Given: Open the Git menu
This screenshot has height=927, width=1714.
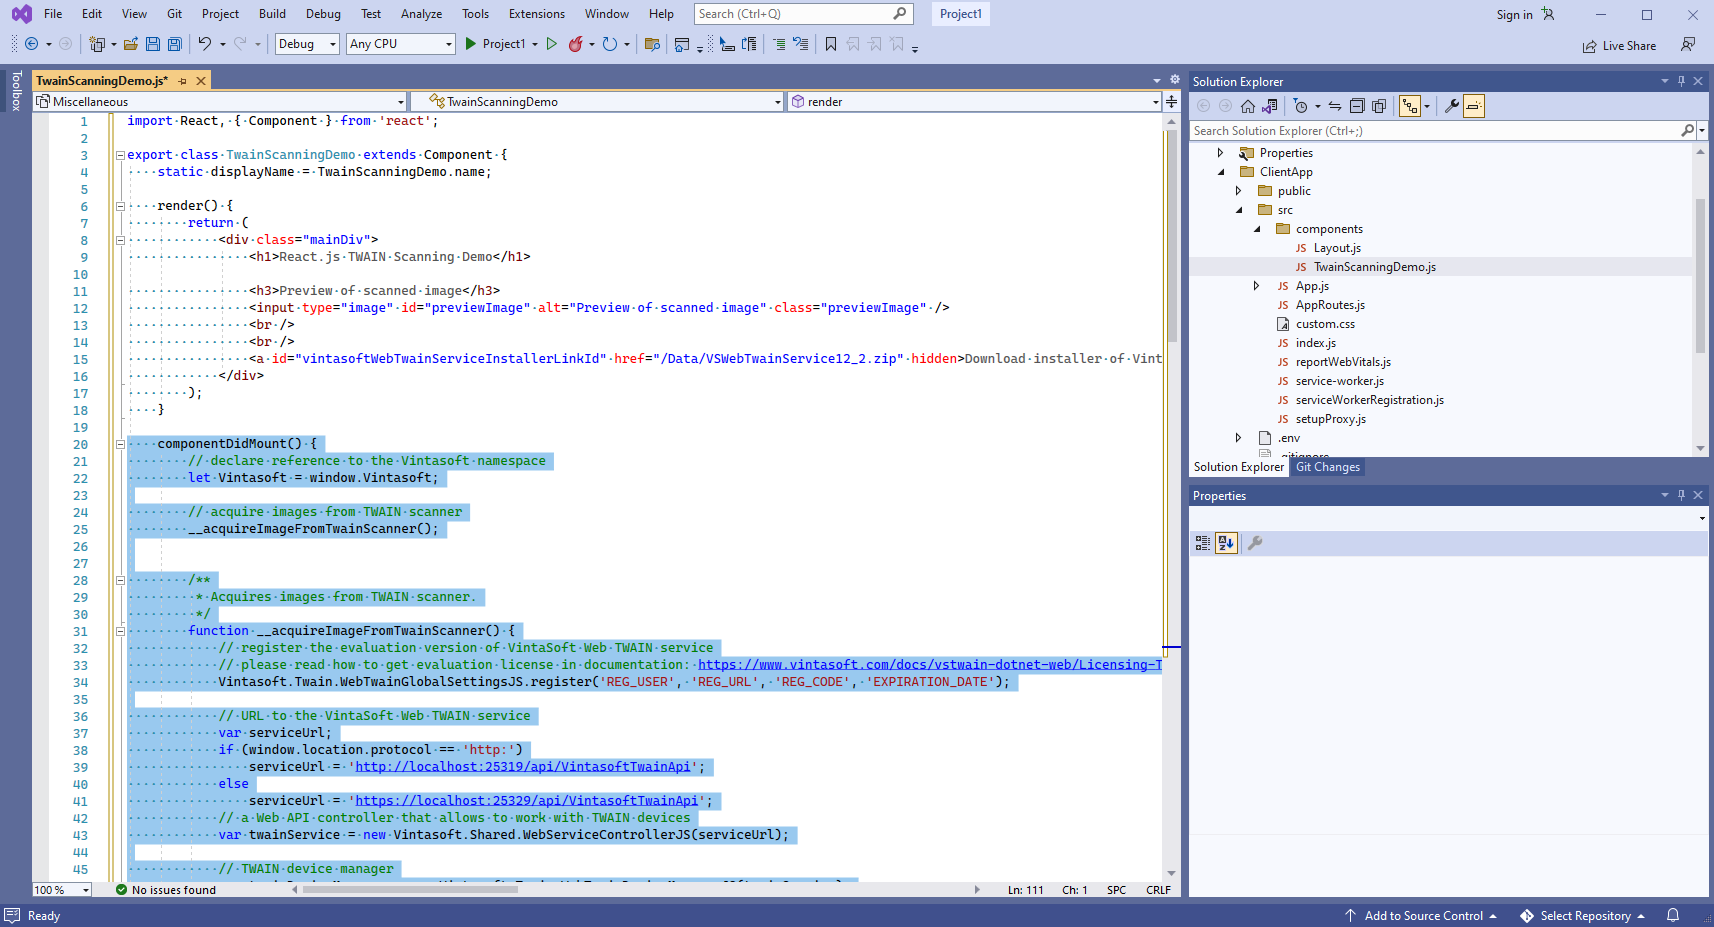Looking at the screenshot, I should click(174, 14).
